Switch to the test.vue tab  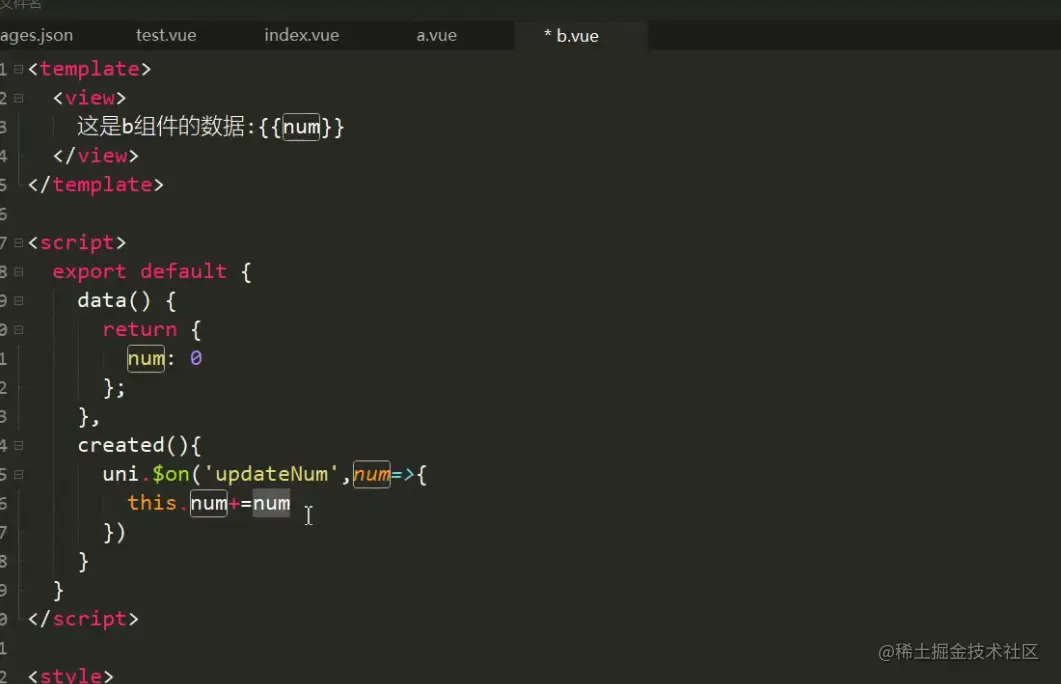[x=166, y=35]
